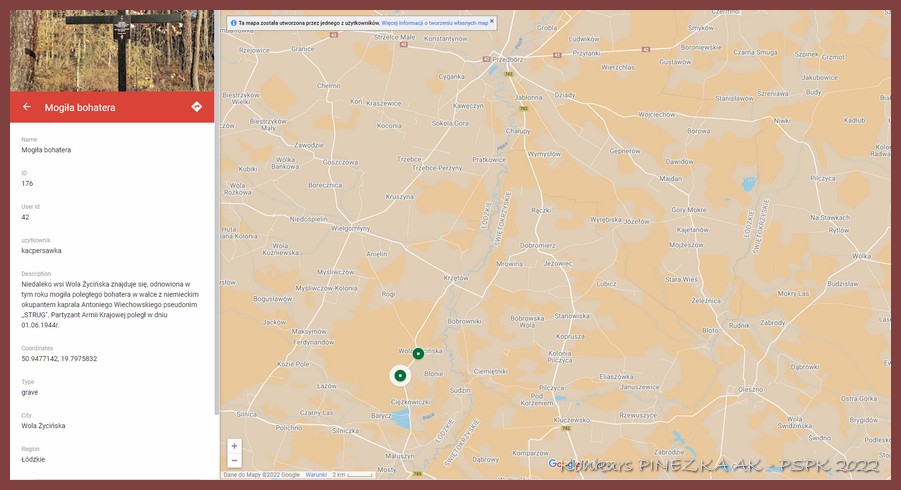Click the Pilczyca label on the map
The image size is (901, 490).
tap(552, 388)
